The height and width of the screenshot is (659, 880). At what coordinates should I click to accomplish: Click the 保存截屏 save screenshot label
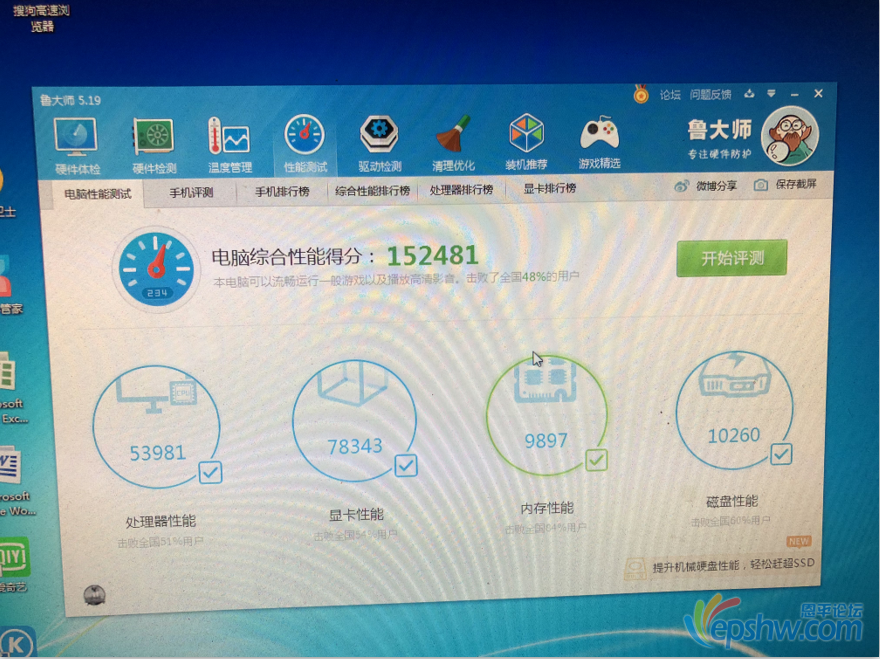click(796, 184)
